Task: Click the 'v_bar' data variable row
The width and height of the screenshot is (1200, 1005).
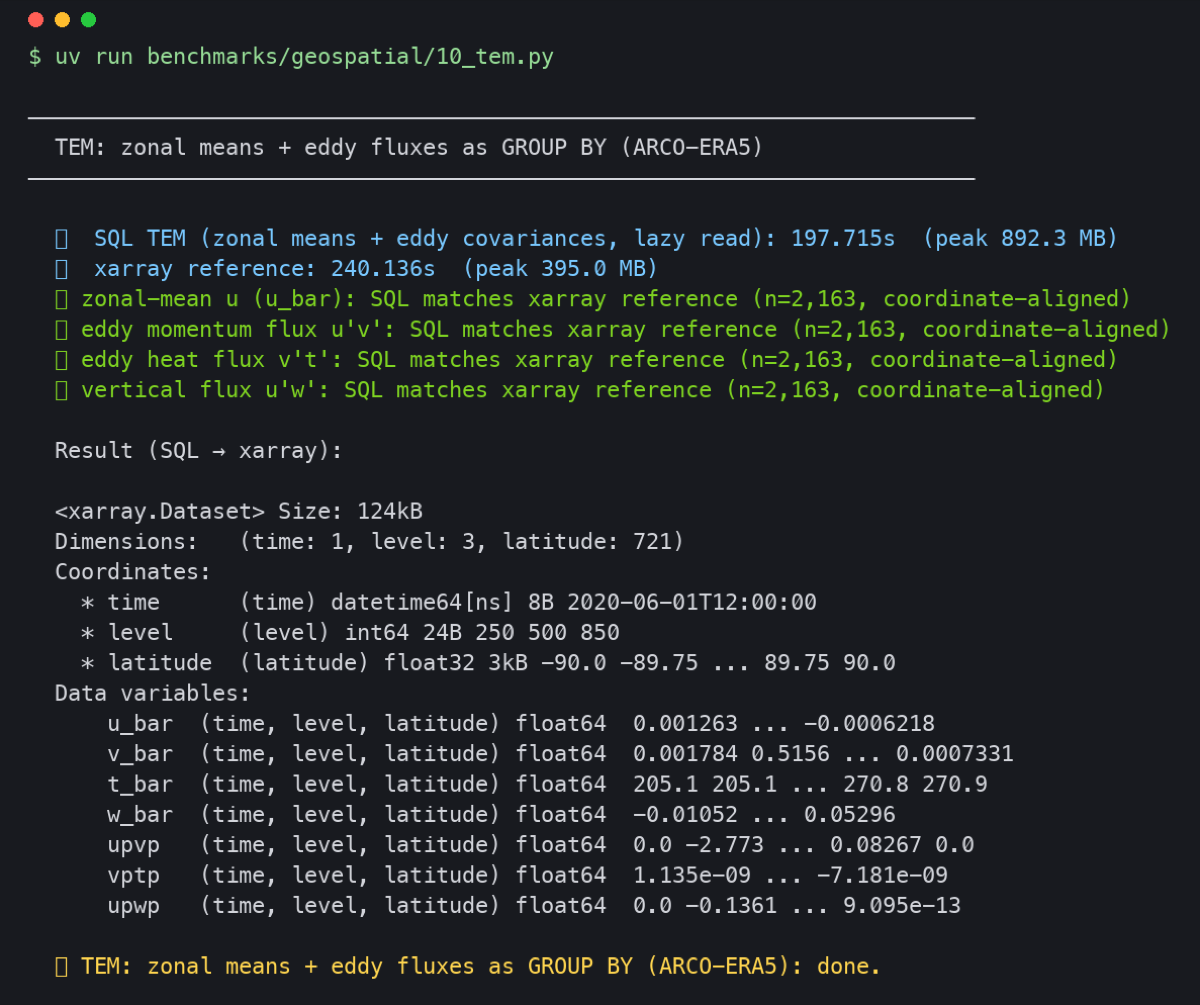Action: tap(561, 753)
